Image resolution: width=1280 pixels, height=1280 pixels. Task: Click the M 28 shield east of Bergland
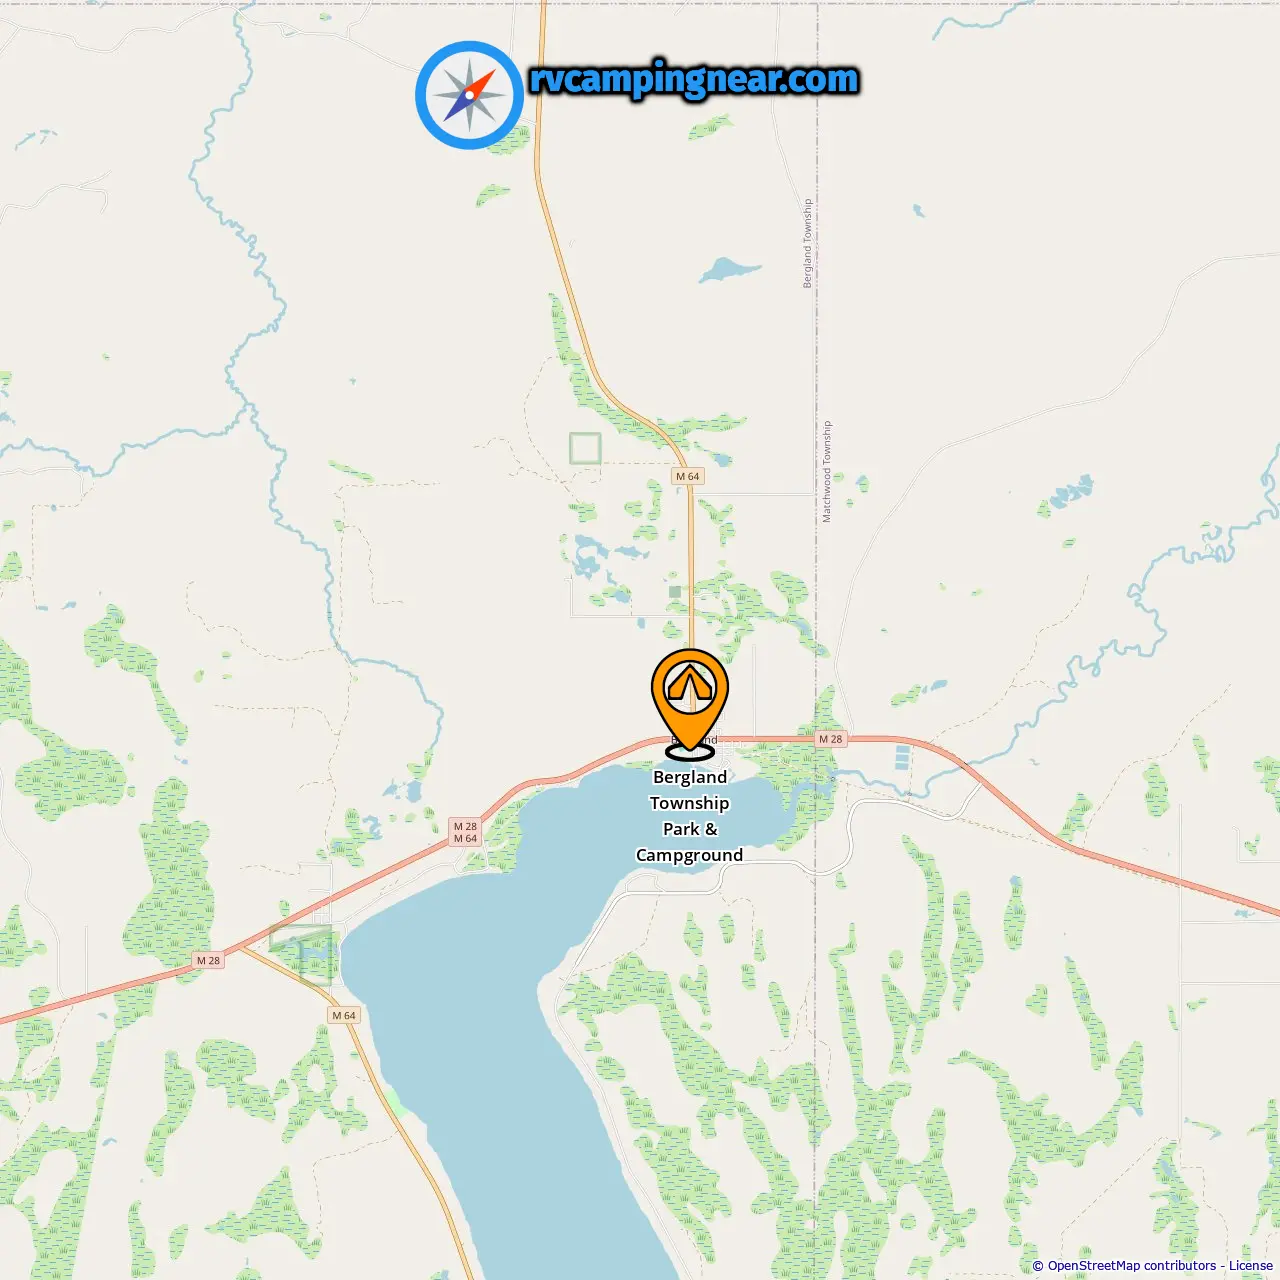tap(831, 739)
